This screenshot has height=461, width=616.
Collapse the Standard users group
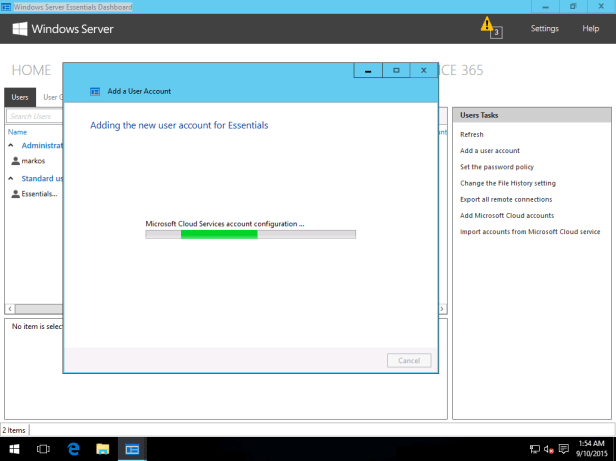(11, 178)
